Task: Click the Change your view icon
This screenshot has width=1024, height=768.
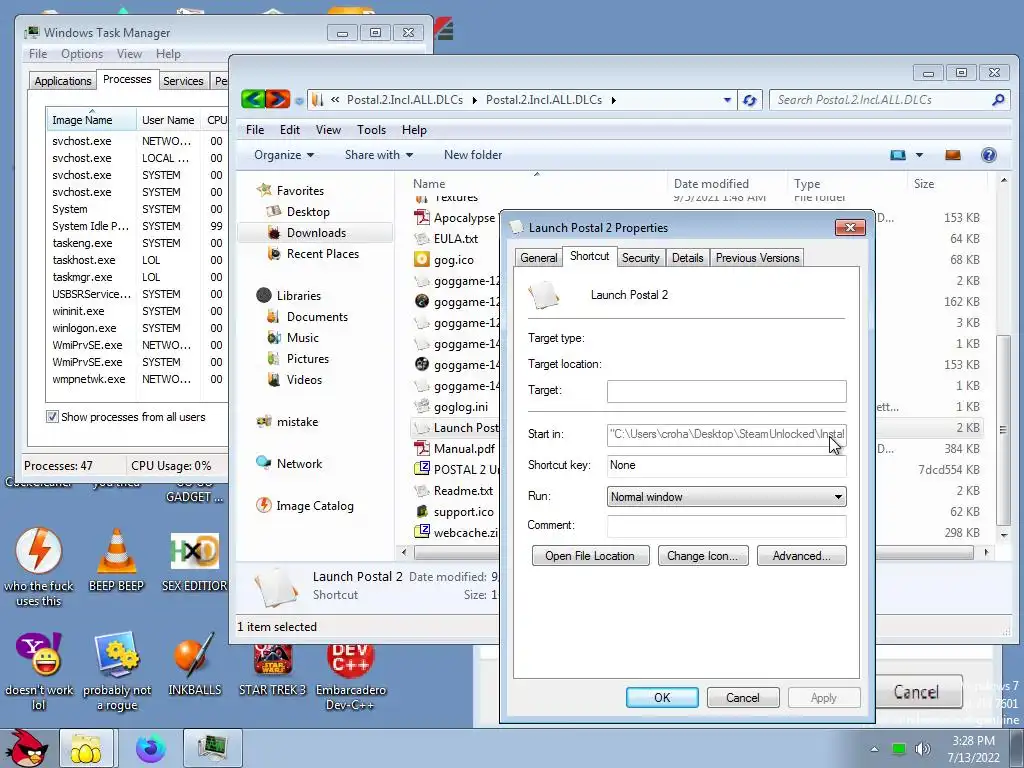Action: (x=898, y=155)
